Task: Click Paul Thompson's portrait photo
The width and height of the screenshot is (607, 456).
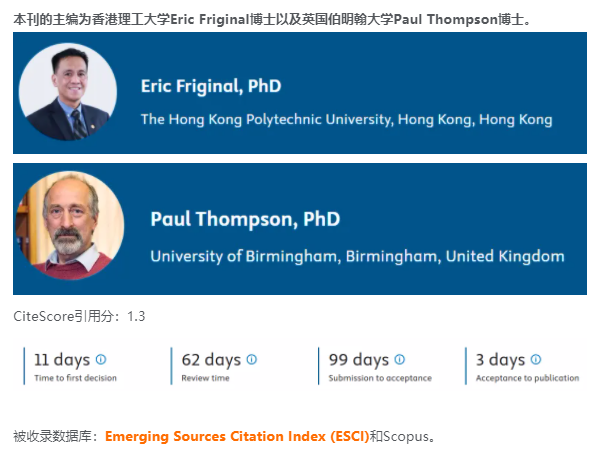Action: pyautogui.click(x=69, y=226)
